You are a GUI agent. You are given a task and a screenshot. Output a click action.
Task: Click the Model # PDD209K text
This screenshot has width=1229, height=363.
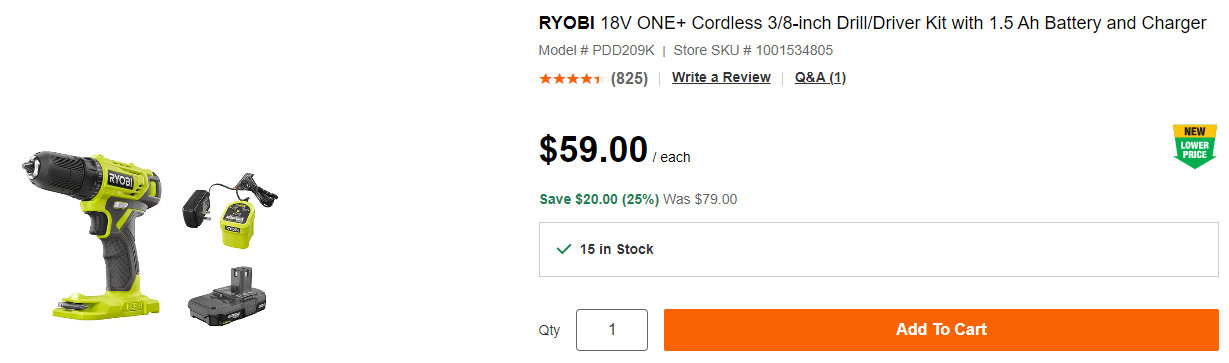point(596,50)
